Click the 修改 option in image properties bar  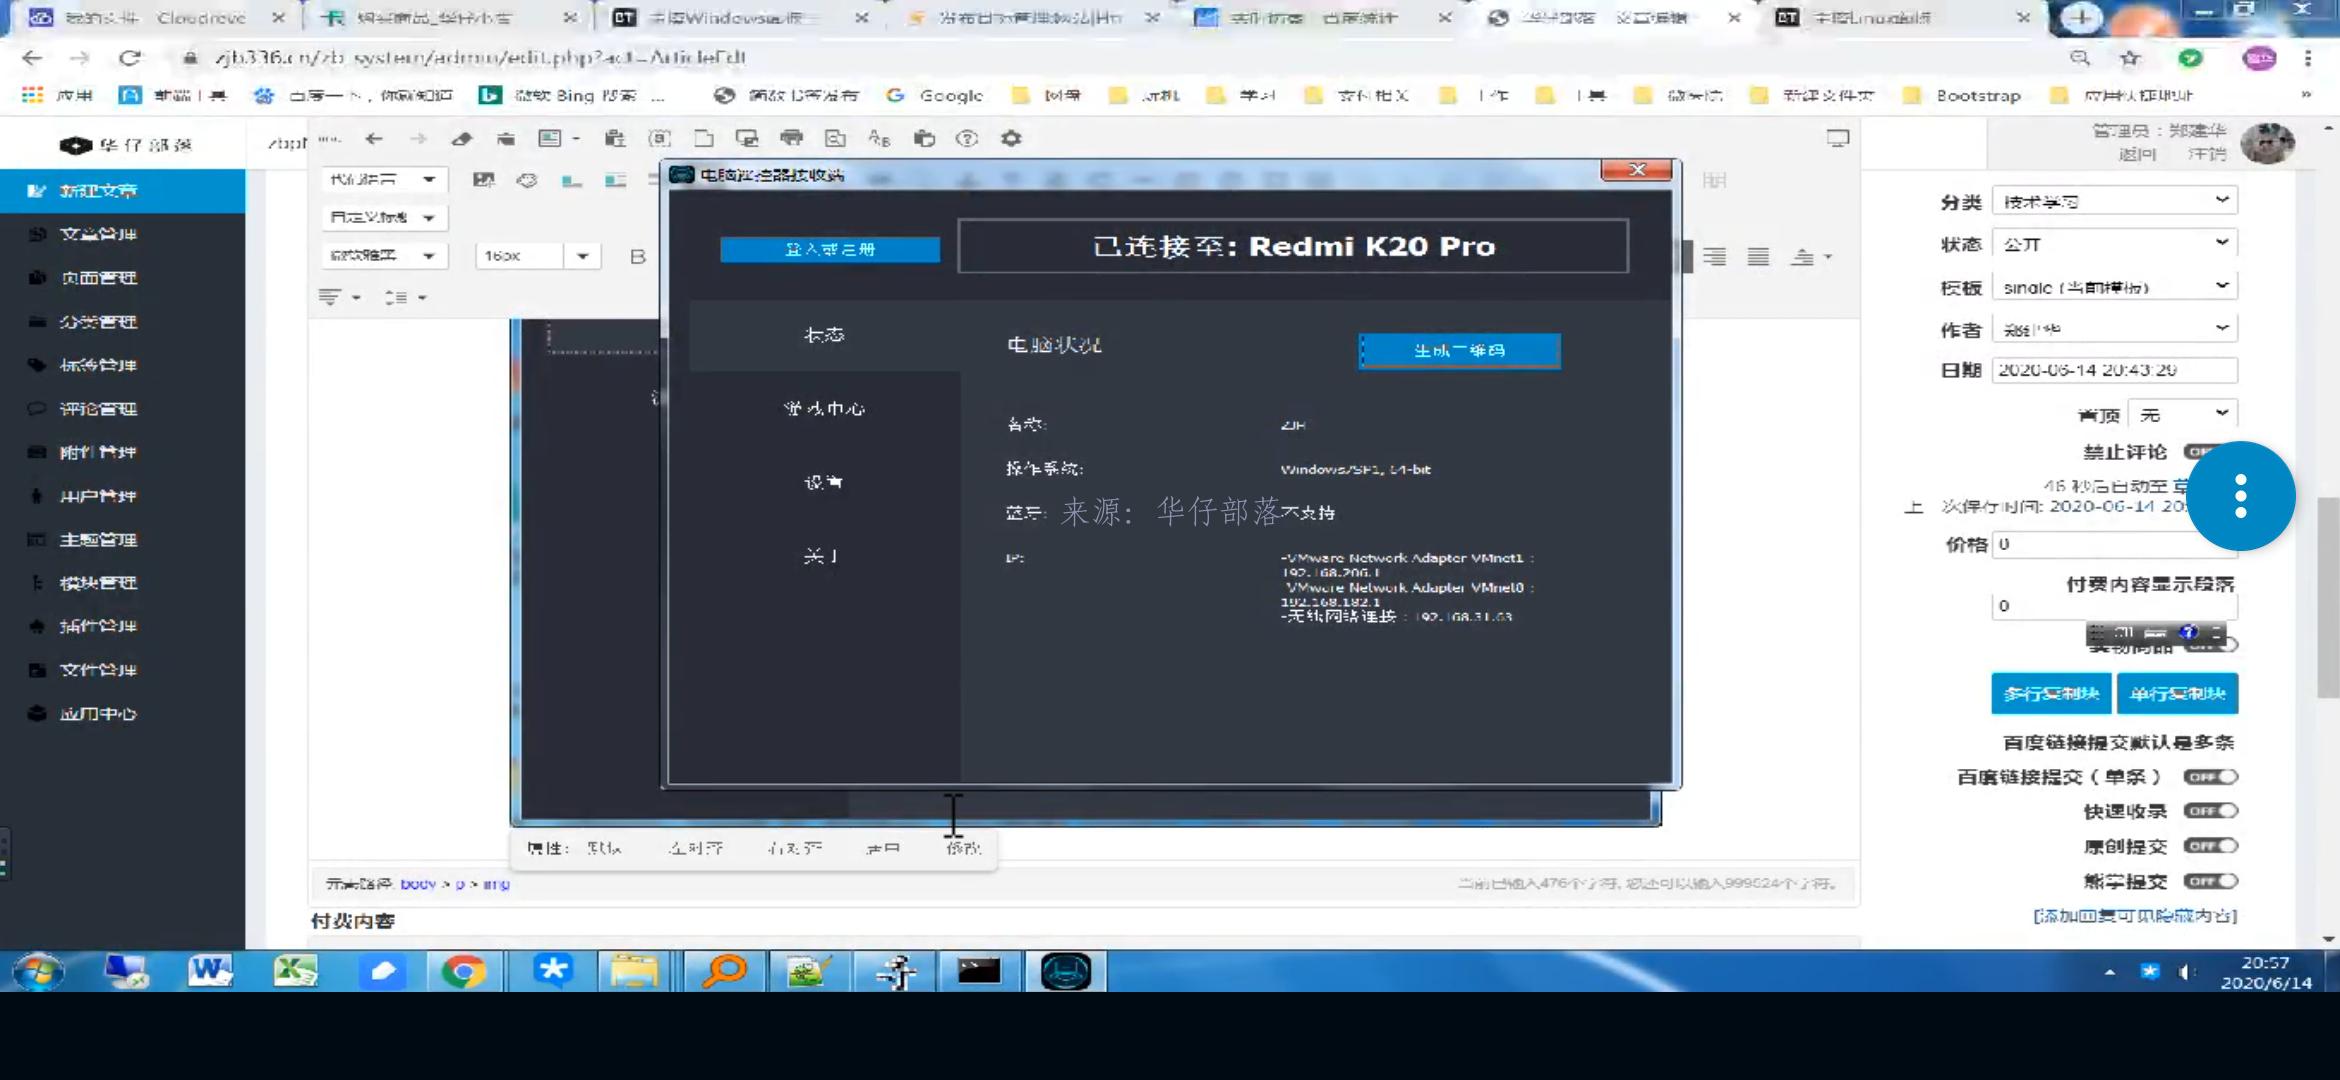tap(963, 848)
